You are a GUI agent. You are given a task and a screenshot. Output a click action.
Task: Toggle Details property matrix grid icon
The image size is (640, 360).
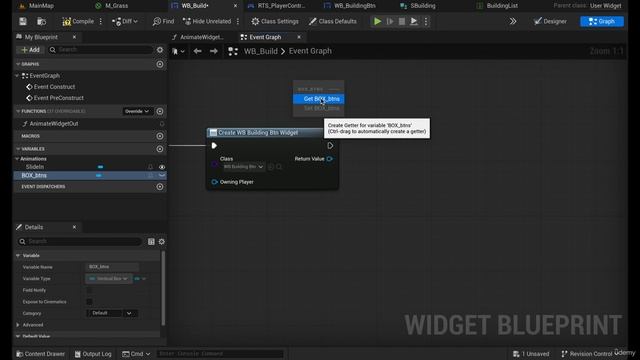point(151,242)
